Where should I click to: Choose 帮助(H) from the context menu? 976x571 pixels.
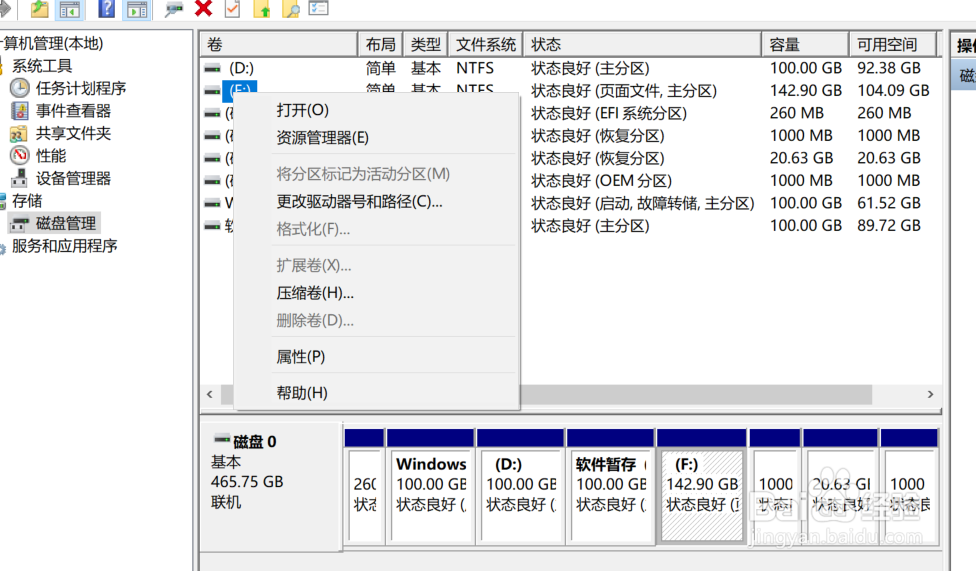pos(302,393)
